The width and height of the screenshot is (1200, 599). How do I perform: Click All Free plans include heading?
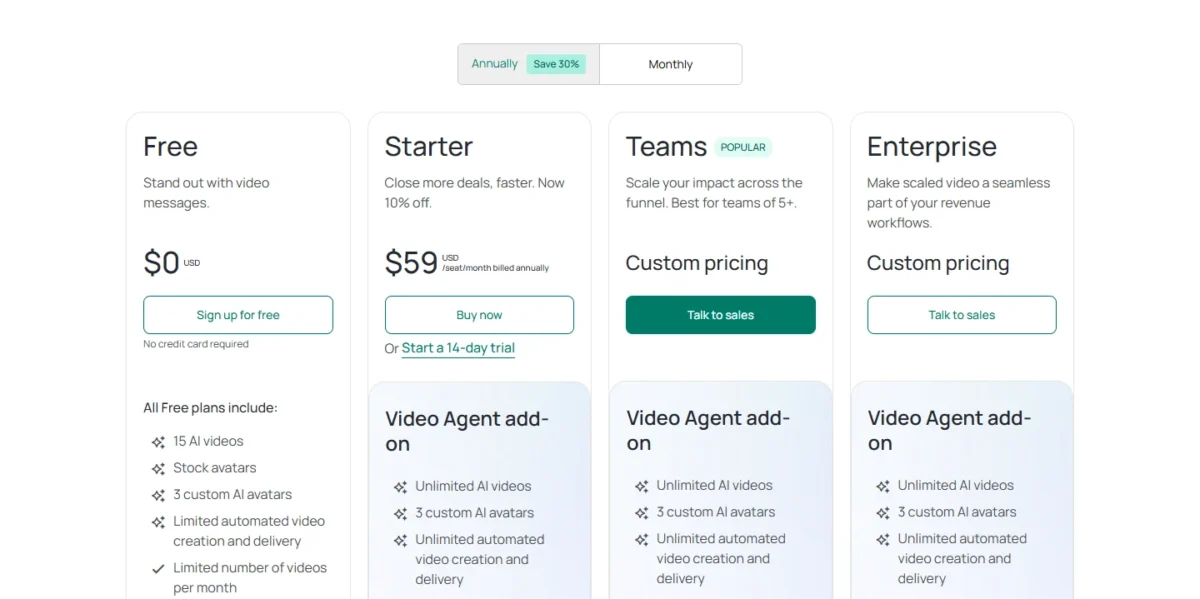pyautogui.click(x=210, y=408)
